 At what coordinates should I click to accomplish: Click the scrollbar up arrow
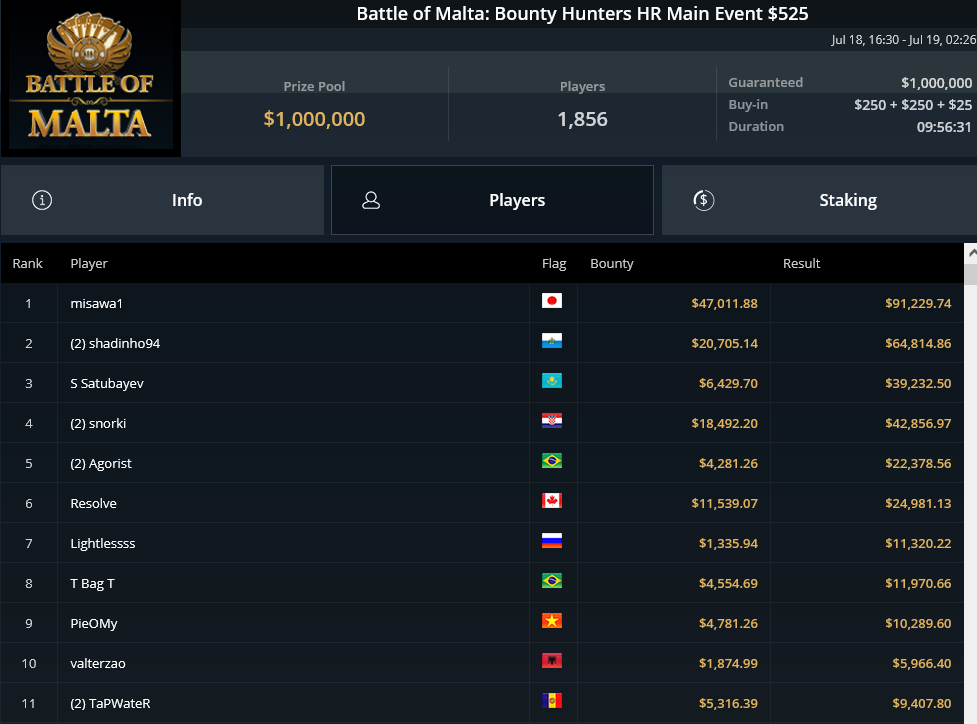(x=971, y=253)
